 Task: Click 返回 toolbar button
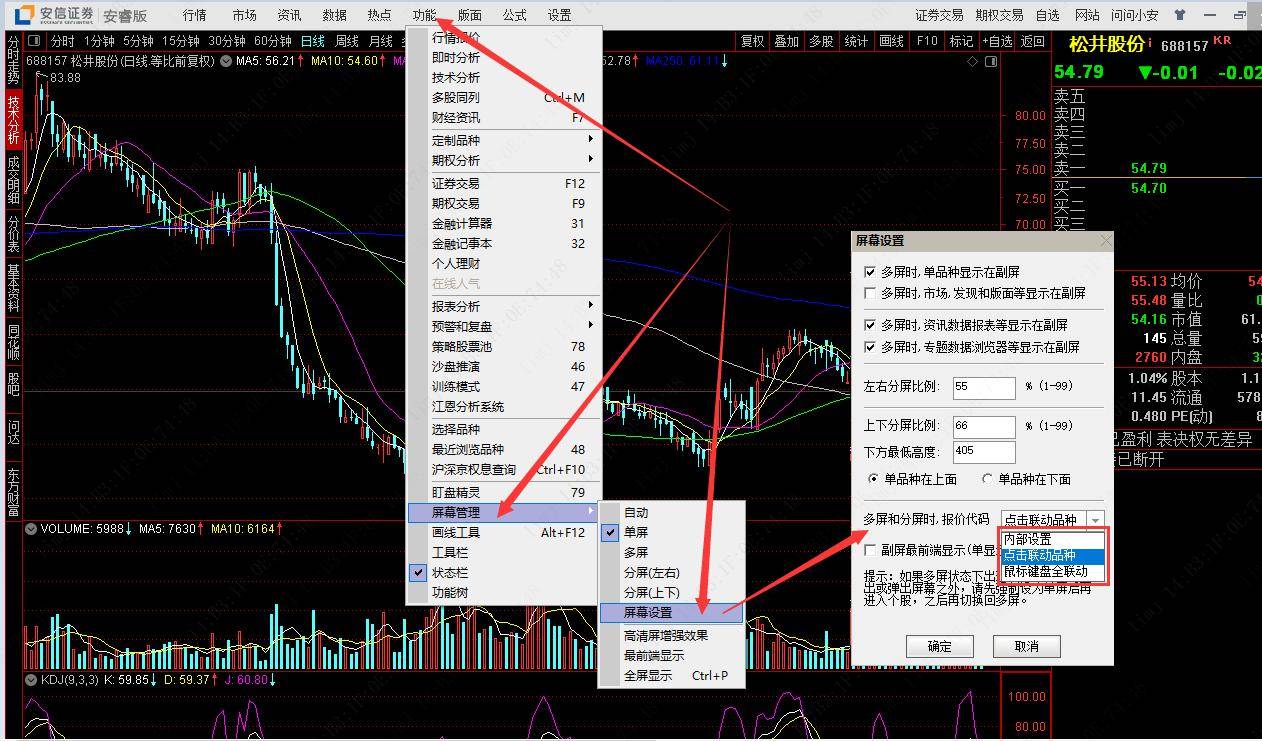click(x=1032, y=41)
